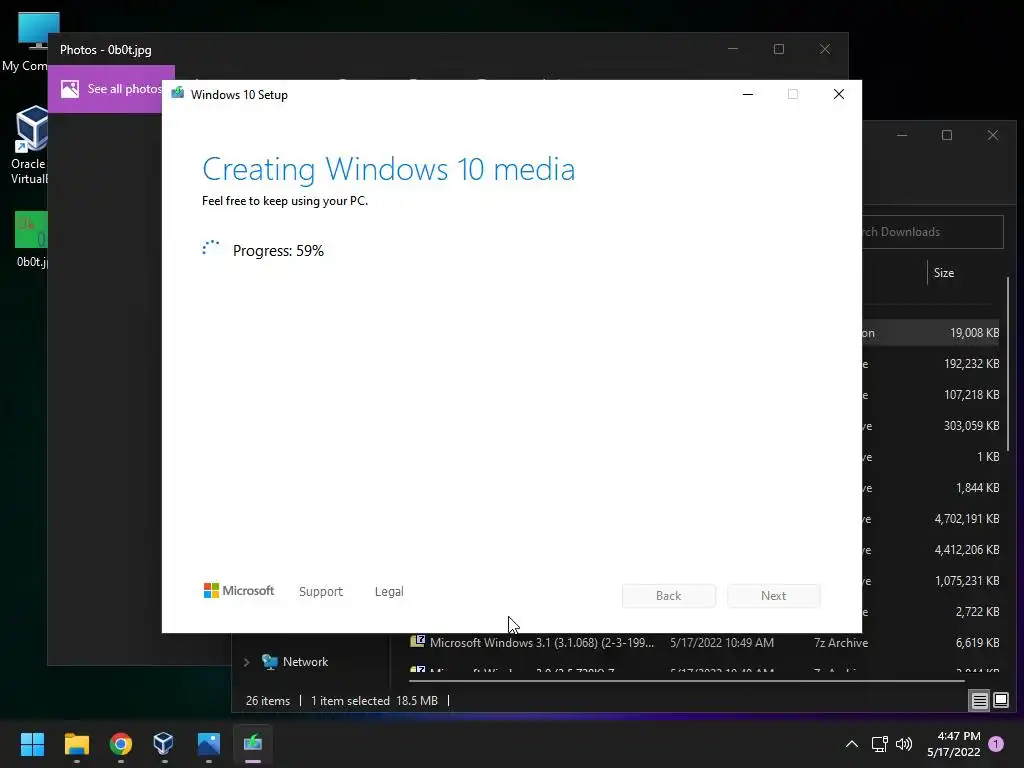Click the Explorer horizontal scrollbar
Image resolution: width=1024 pixels, height=768 pixels.
tap(686, 681)
